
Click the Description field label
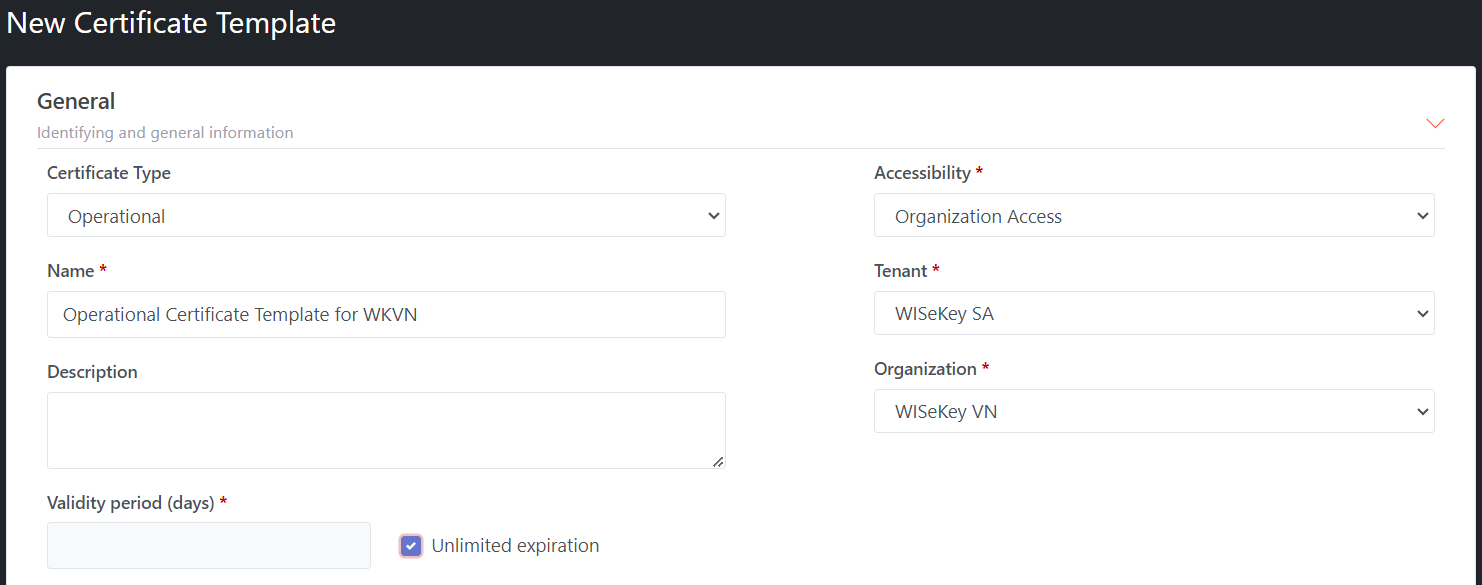92,372
